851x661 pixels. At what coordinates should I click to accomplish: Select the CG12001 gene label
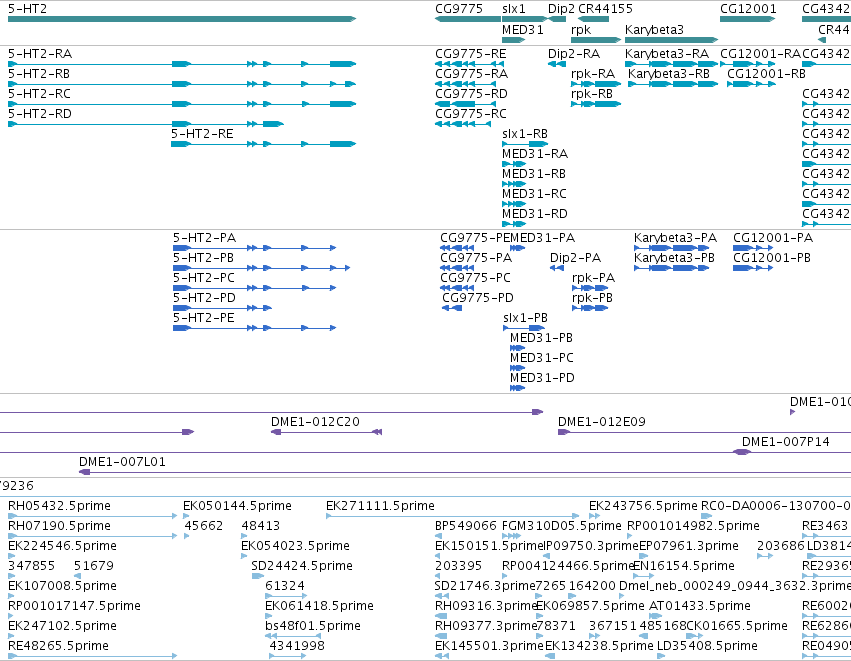[748, 9]
